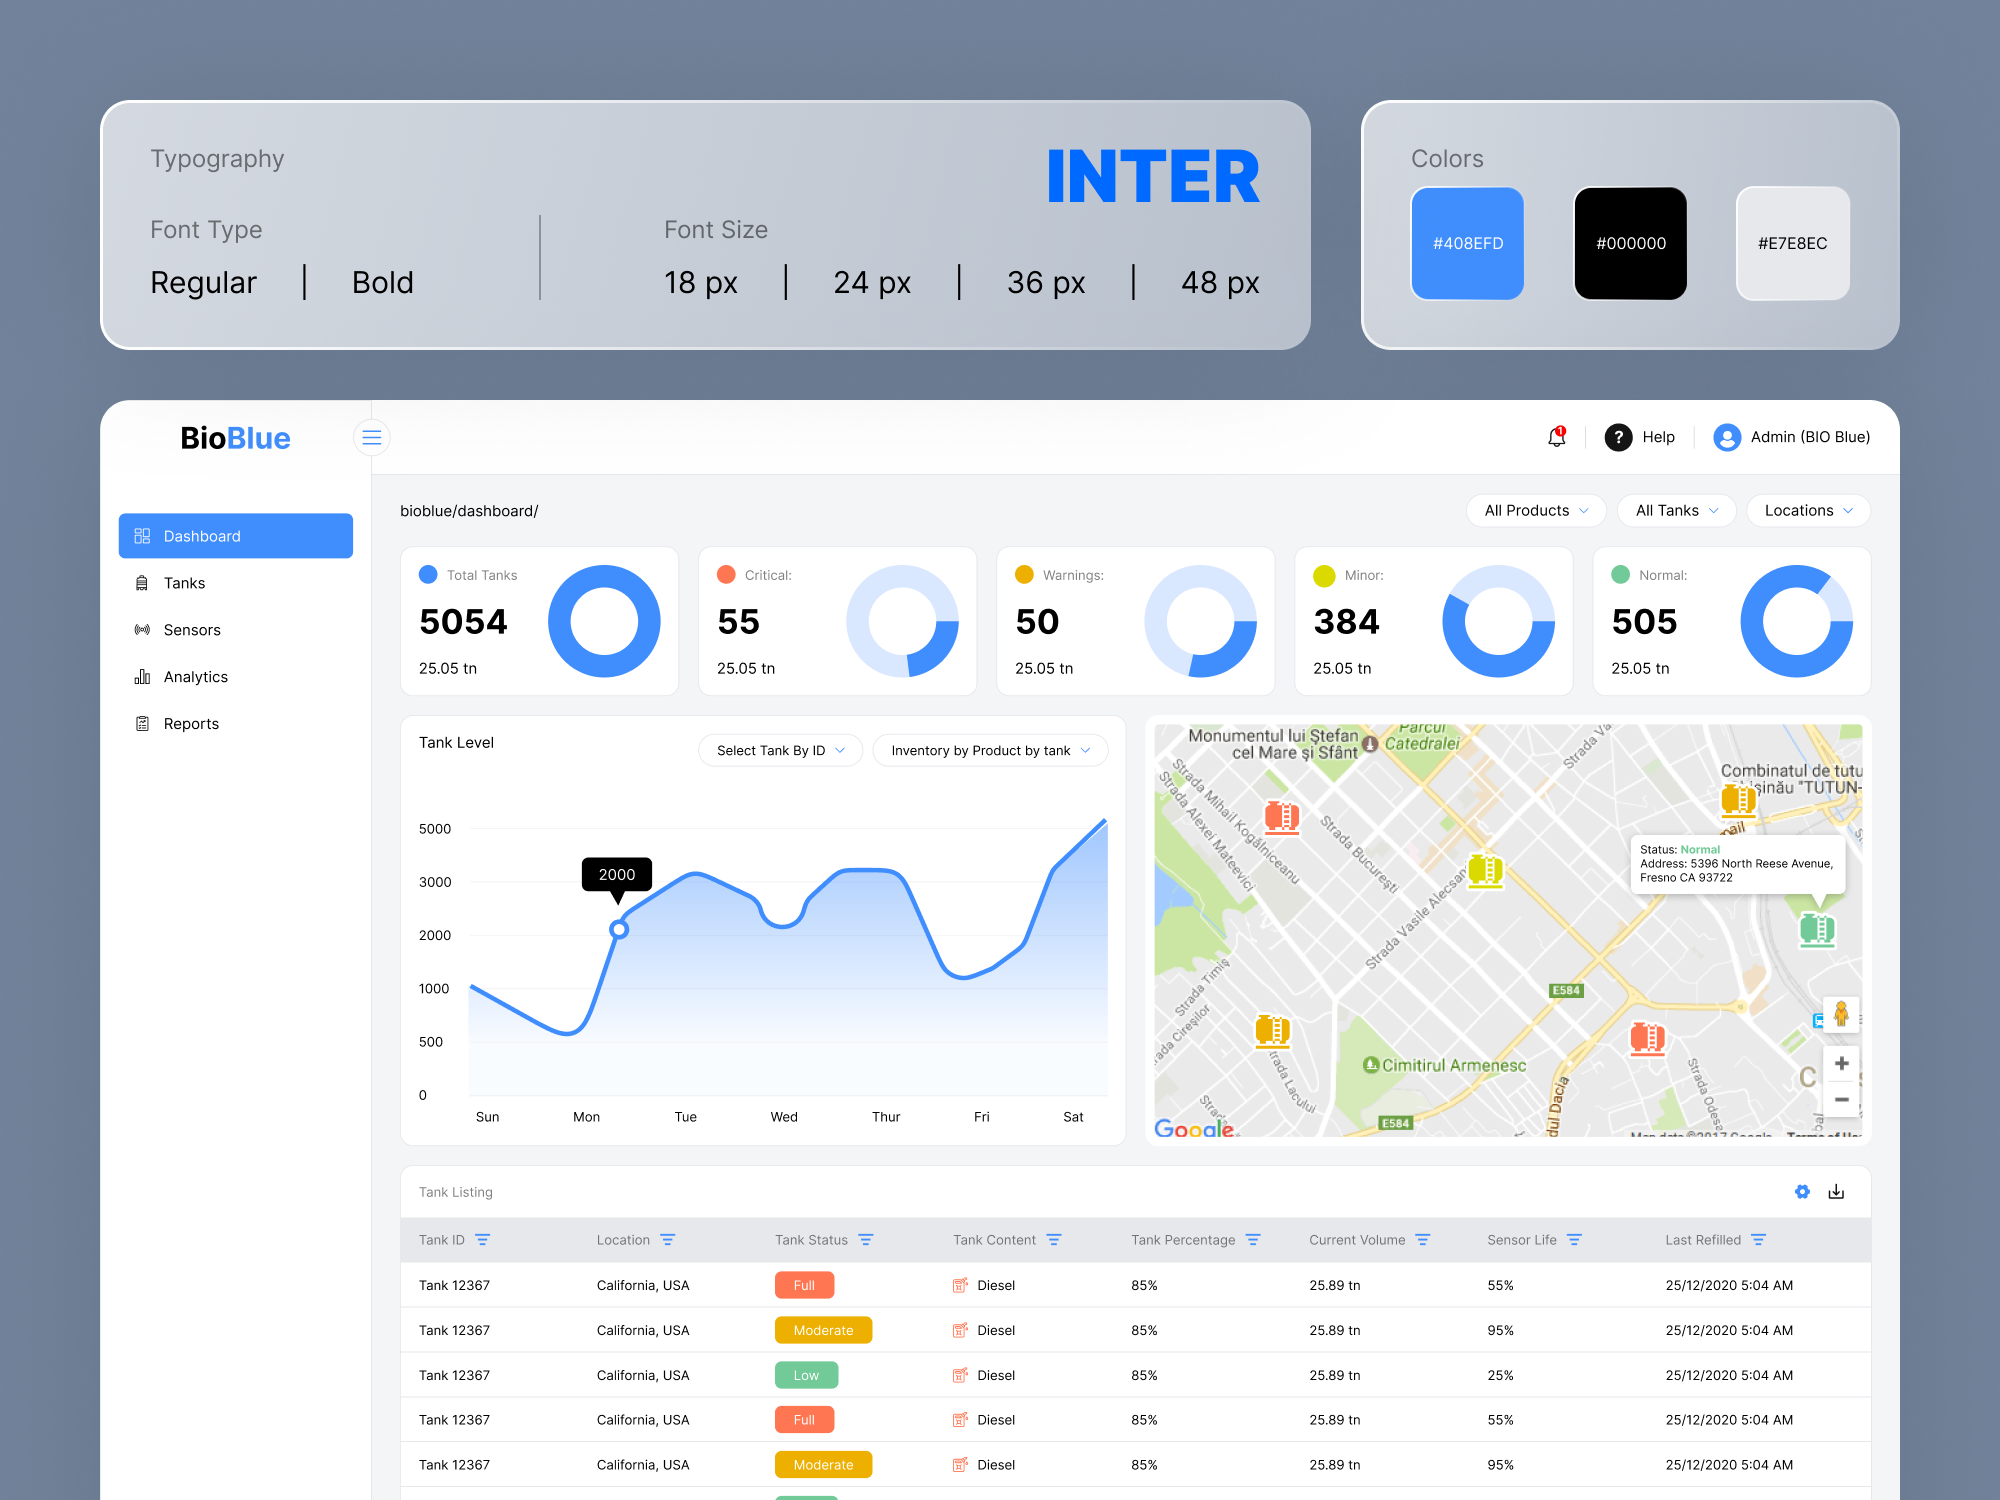Open the Locations dropdown
2000x1500 pixels.
tap(1807, 510)
